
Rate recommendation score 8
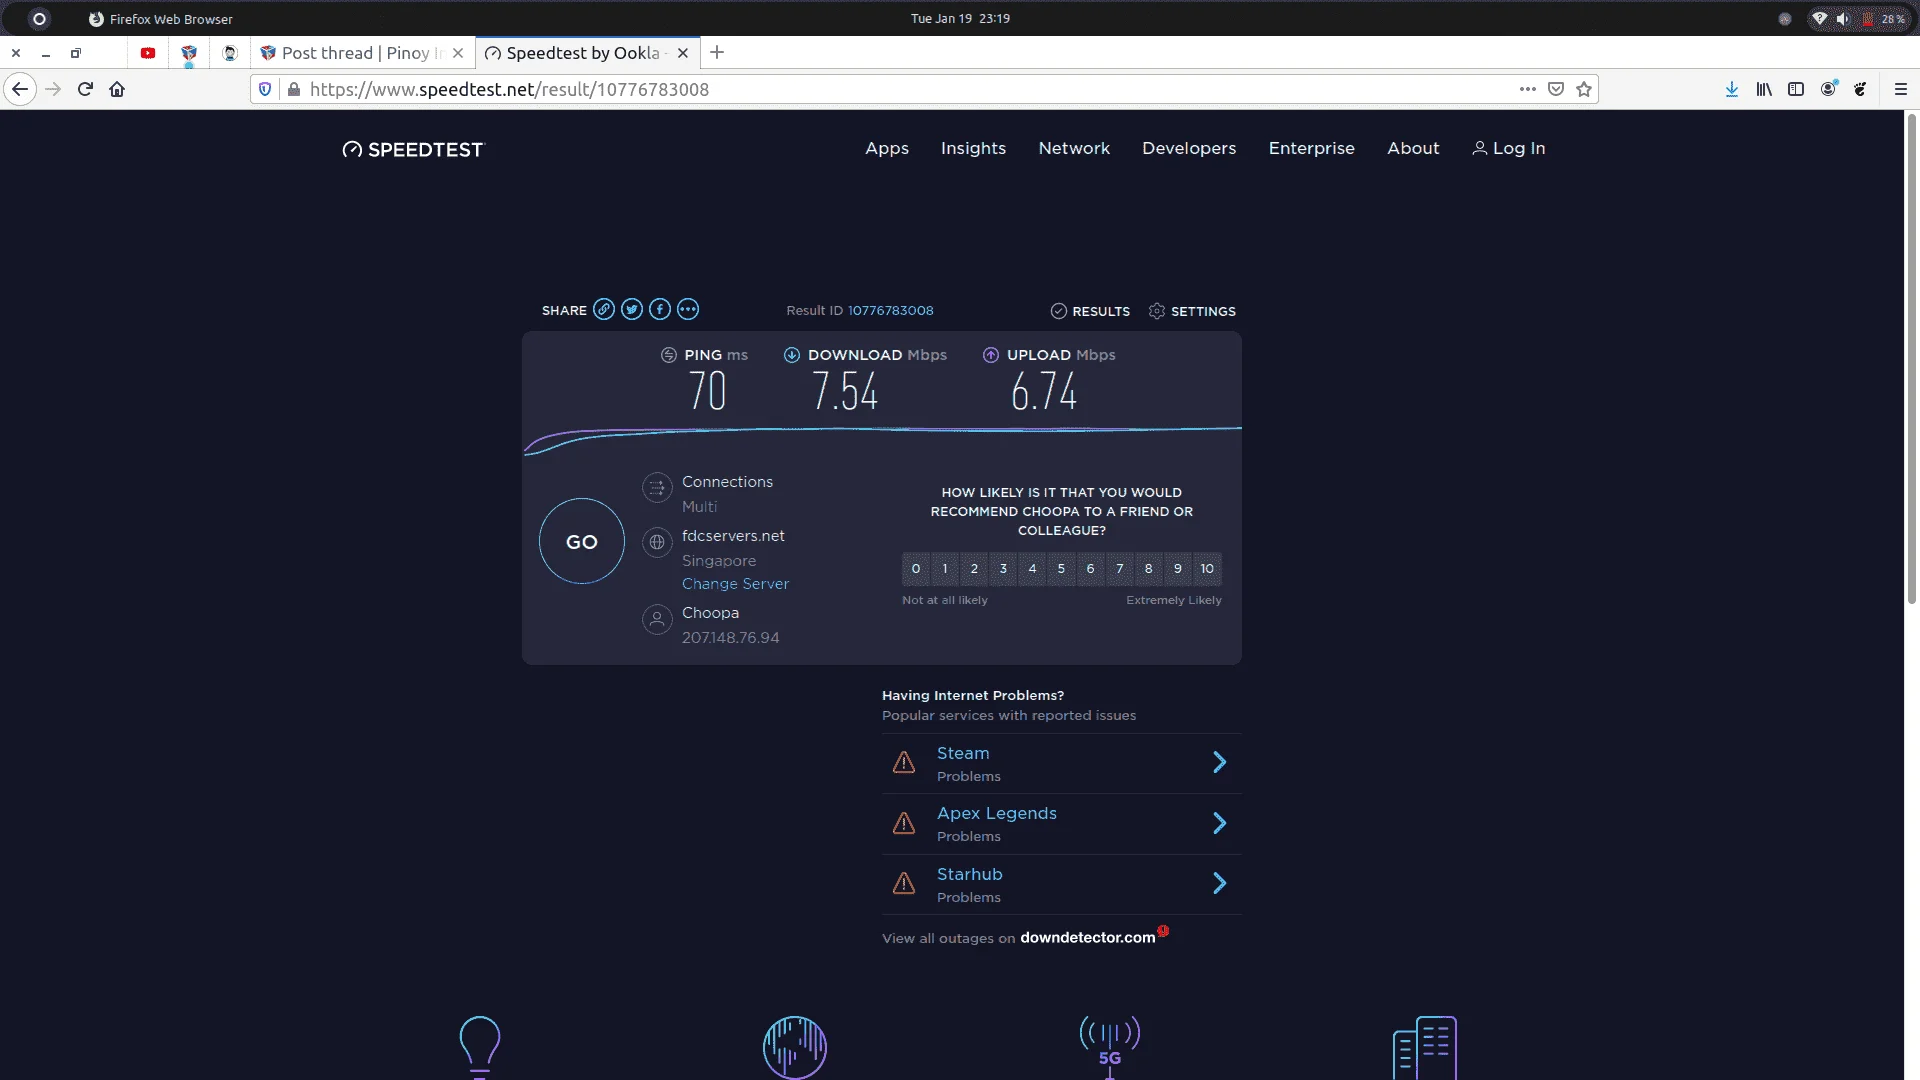(x=1148, y=569)
